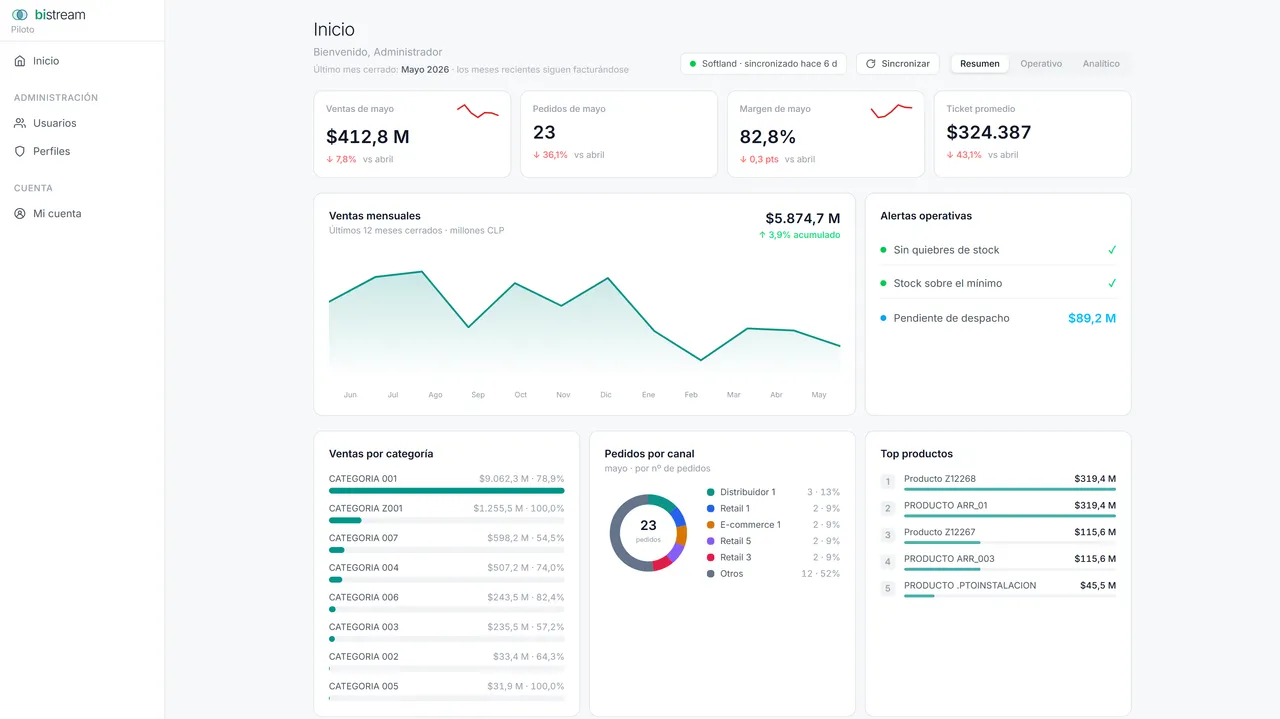Screen dimensions: 1280x719
Task: Click the CATEGORIA 007 row label
Action: (363, 538)
